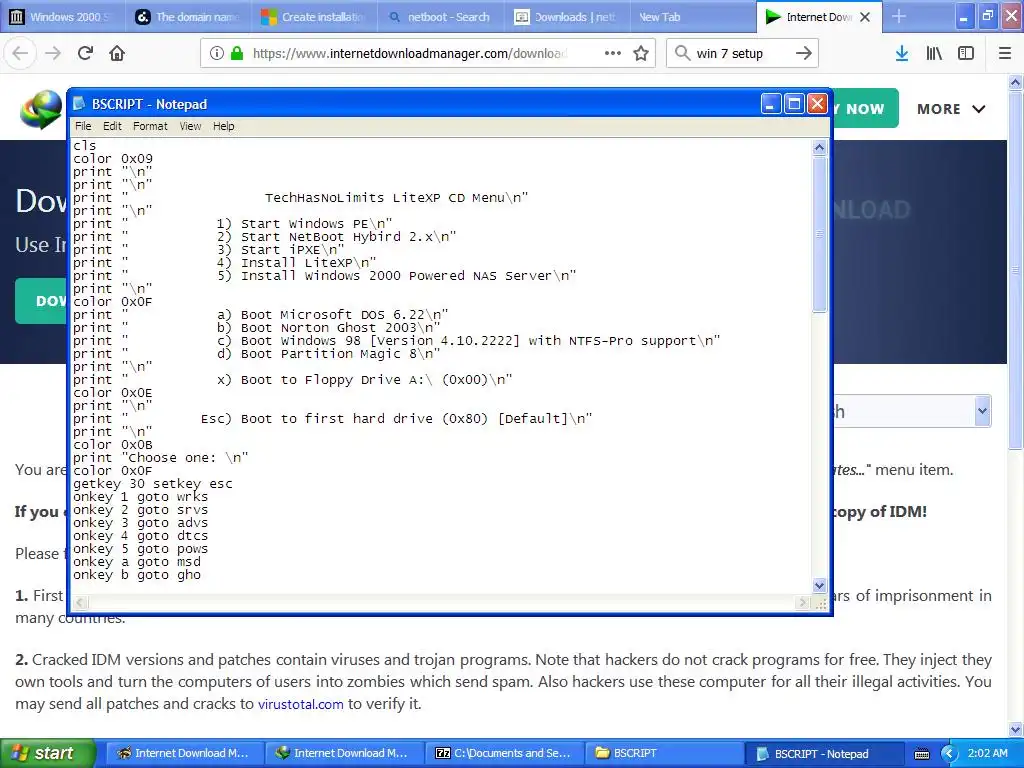Image resolution: width=1024 pixels, height=768 pixels.
Task: Switch to the Downloads | netboot tab
Action: [566, 16]
